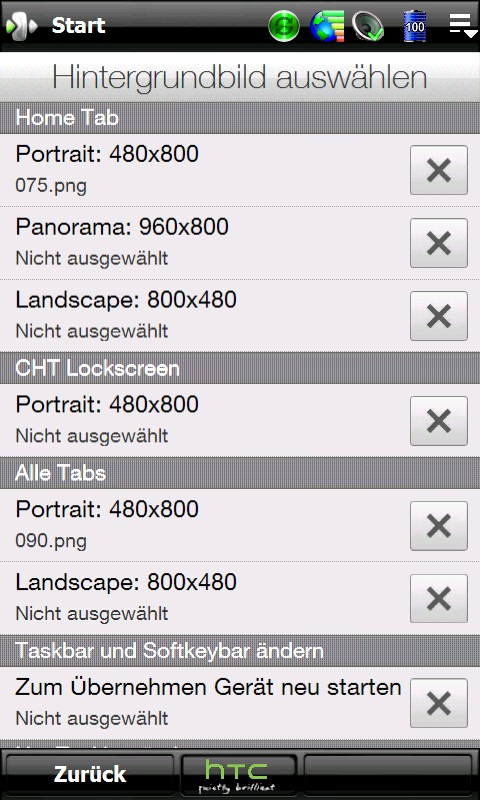This screenshot has width=480, height=800.
Task: Clear the Home Tab Panorama 960x800 selection
Action: (439, 243)
